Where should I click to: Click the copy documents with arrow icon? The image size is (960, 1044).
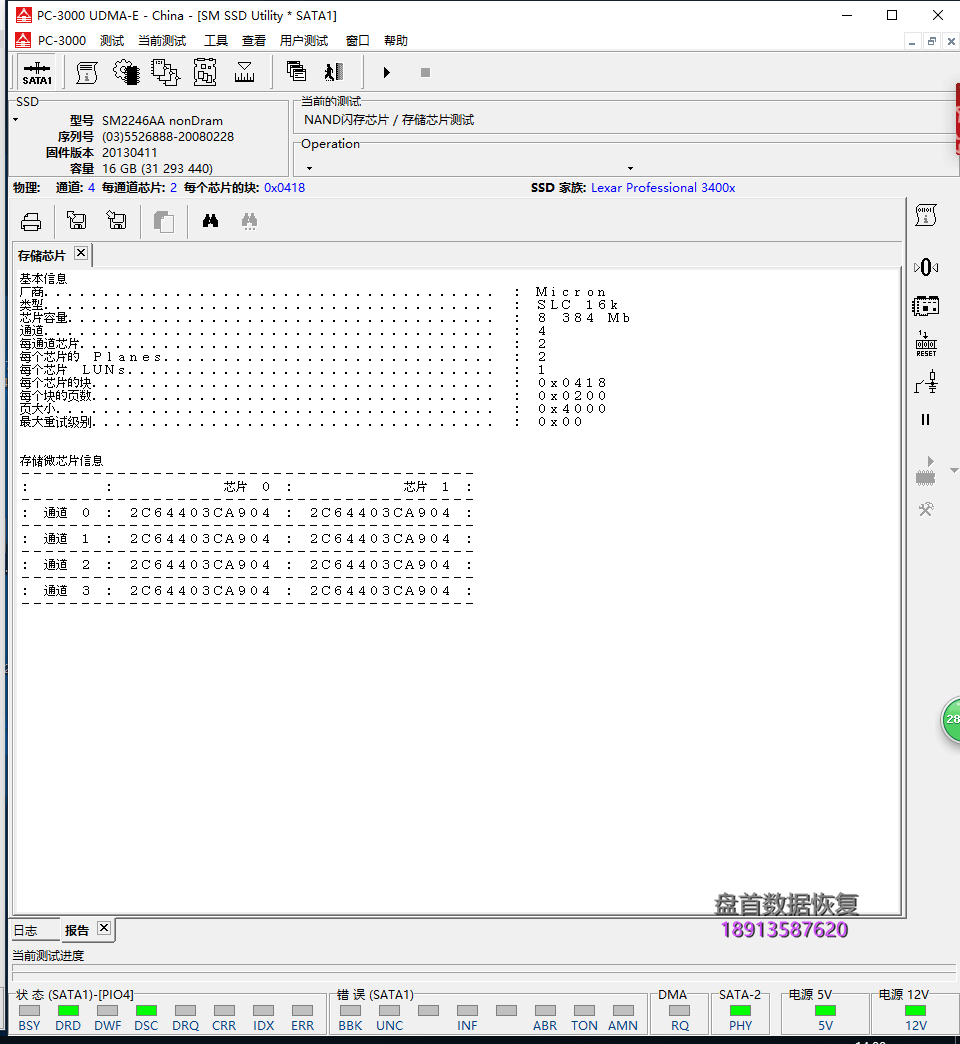pos(165,73)
